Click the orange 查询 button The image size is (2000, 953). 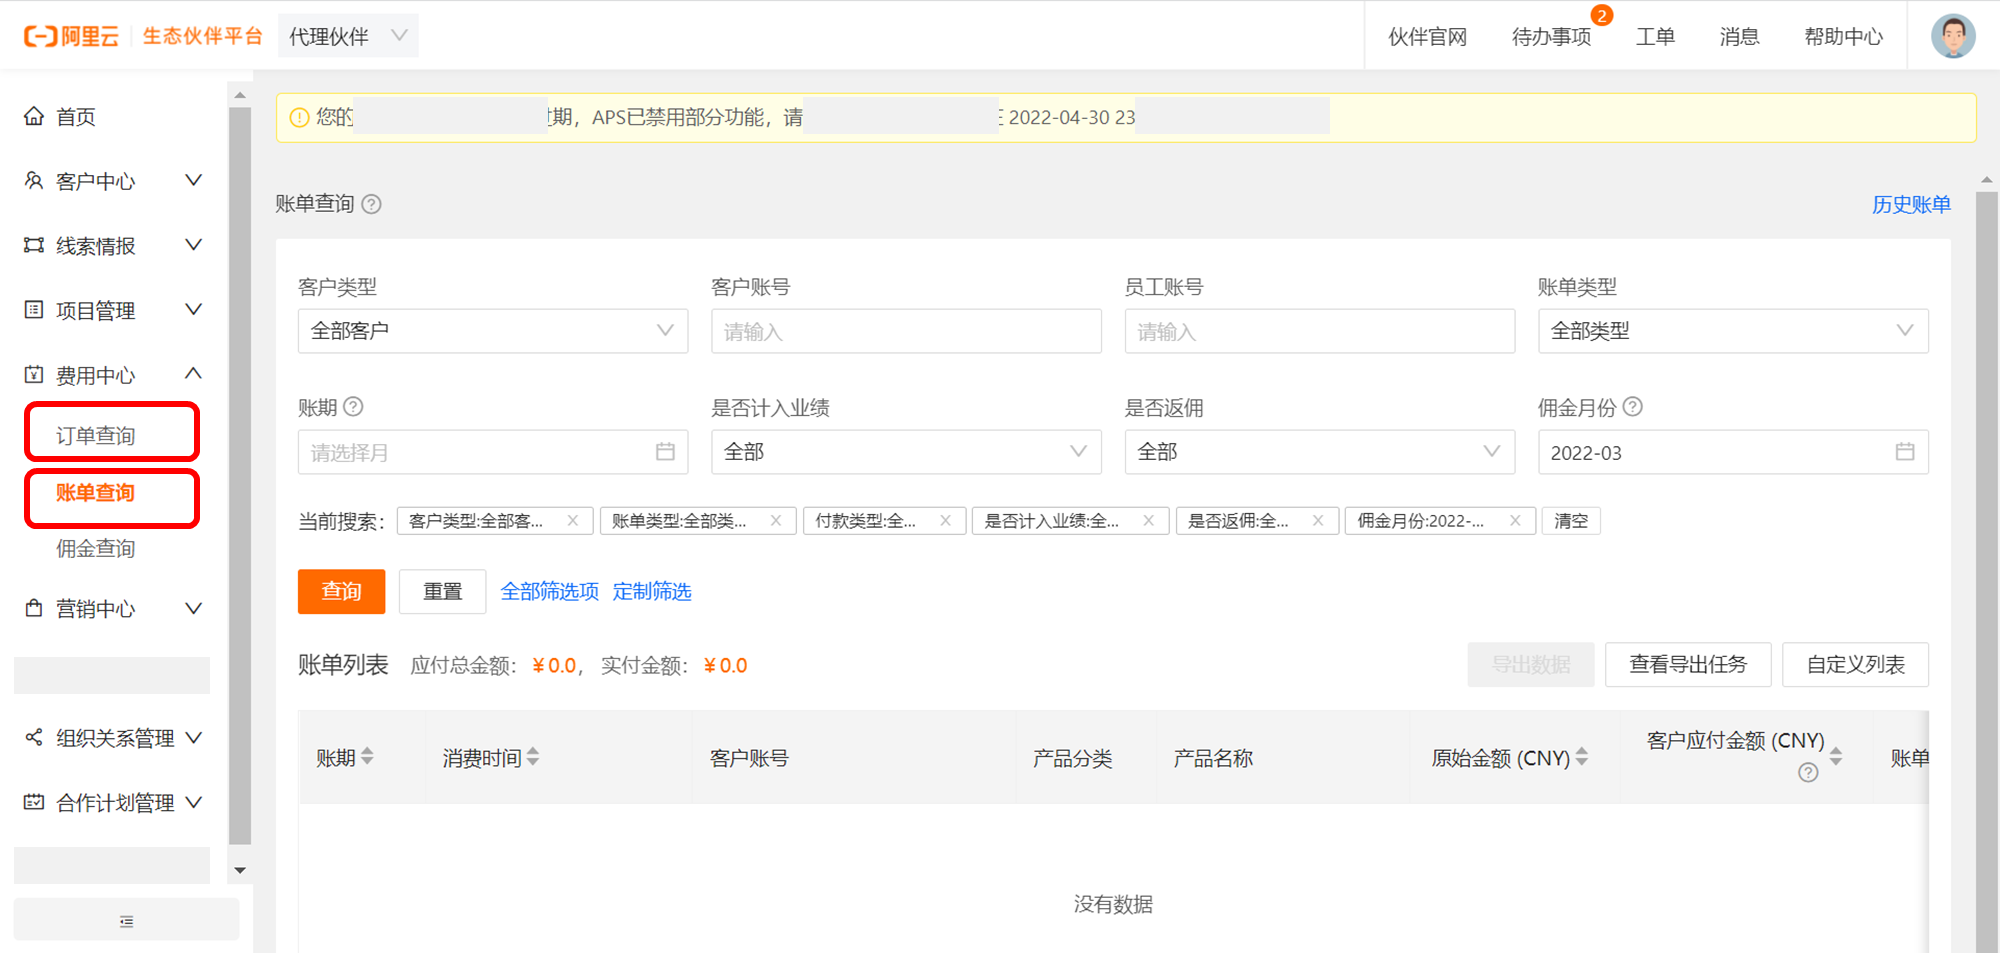tap(340, 591)
